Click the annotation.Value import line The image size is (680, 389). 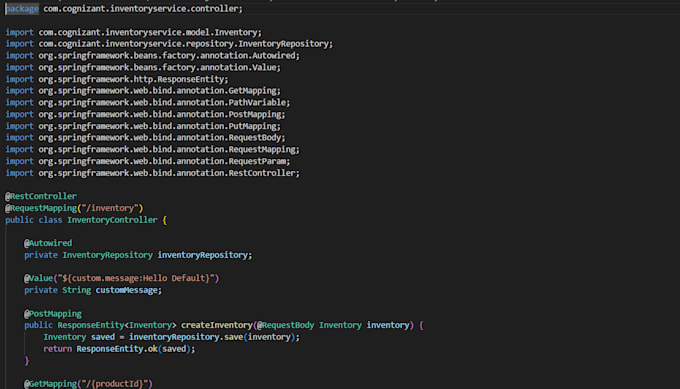coord(143,67)
